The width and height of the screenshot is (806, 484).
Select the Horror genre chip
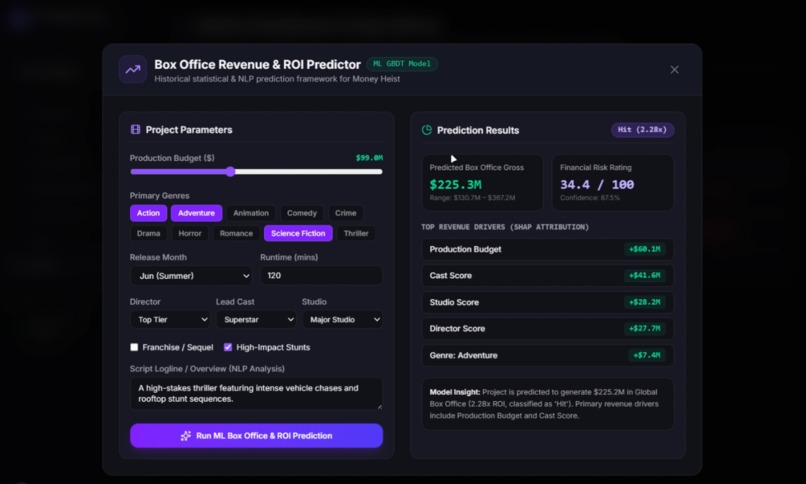[x=190, y=233]
